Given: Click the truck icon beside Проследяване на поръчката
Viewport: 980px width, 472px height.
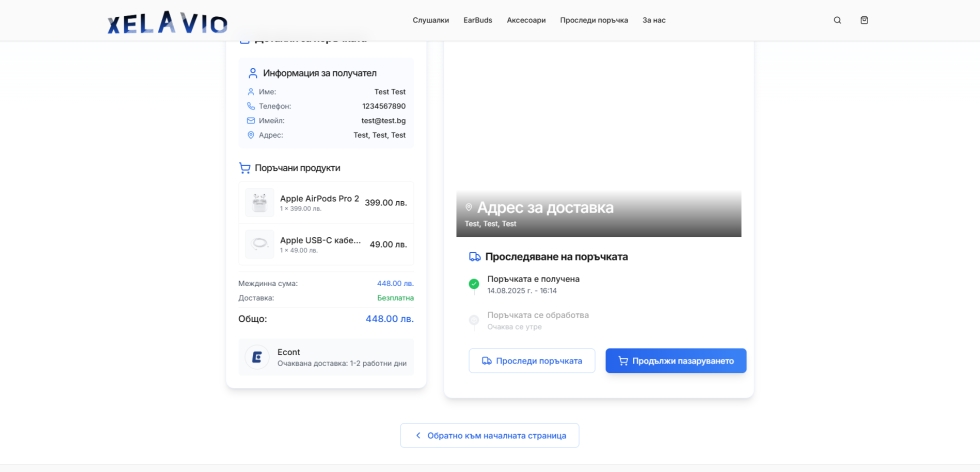Looking at the screenshot, I should (474, 257).
